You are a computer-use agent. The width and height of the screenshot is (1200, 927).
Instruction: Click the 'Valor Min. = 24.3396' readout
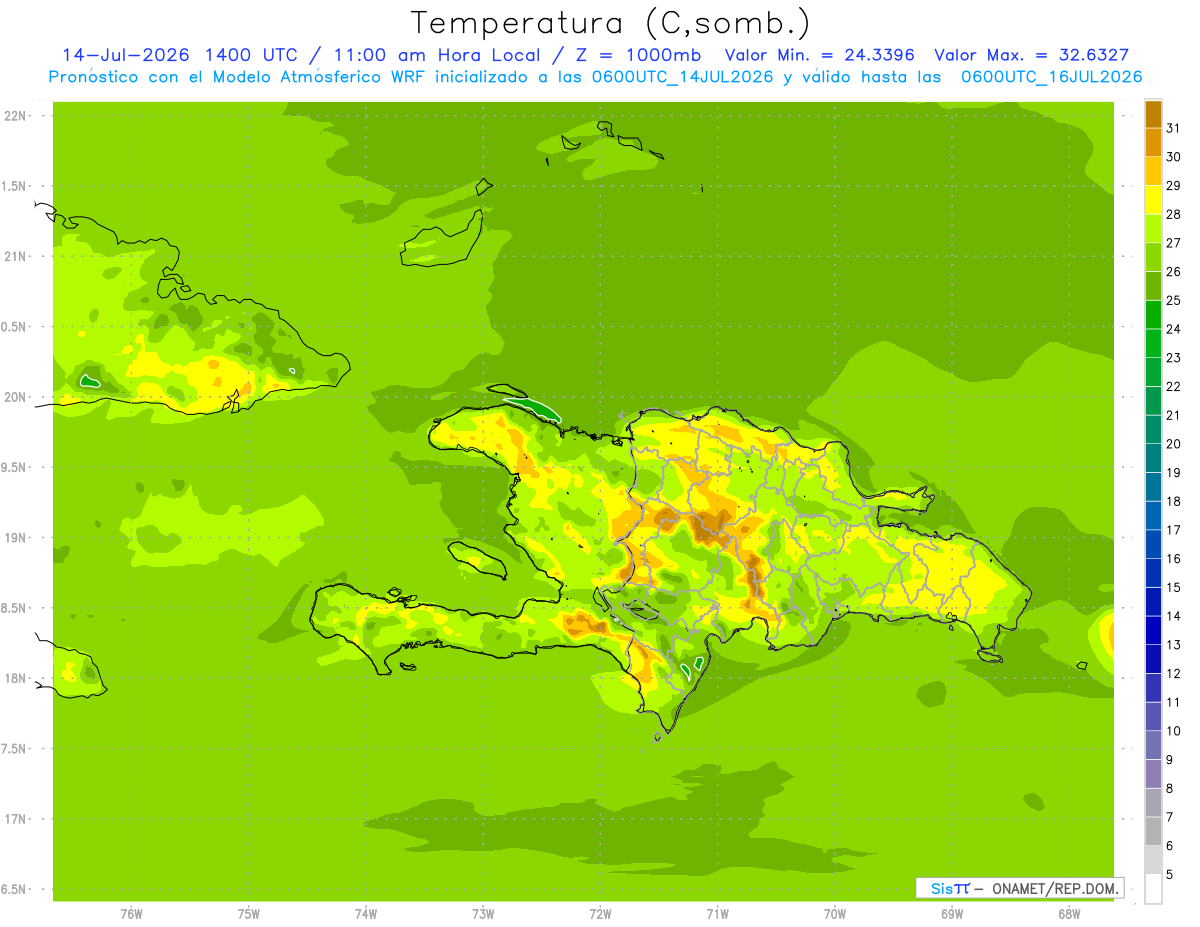[819, 55]
